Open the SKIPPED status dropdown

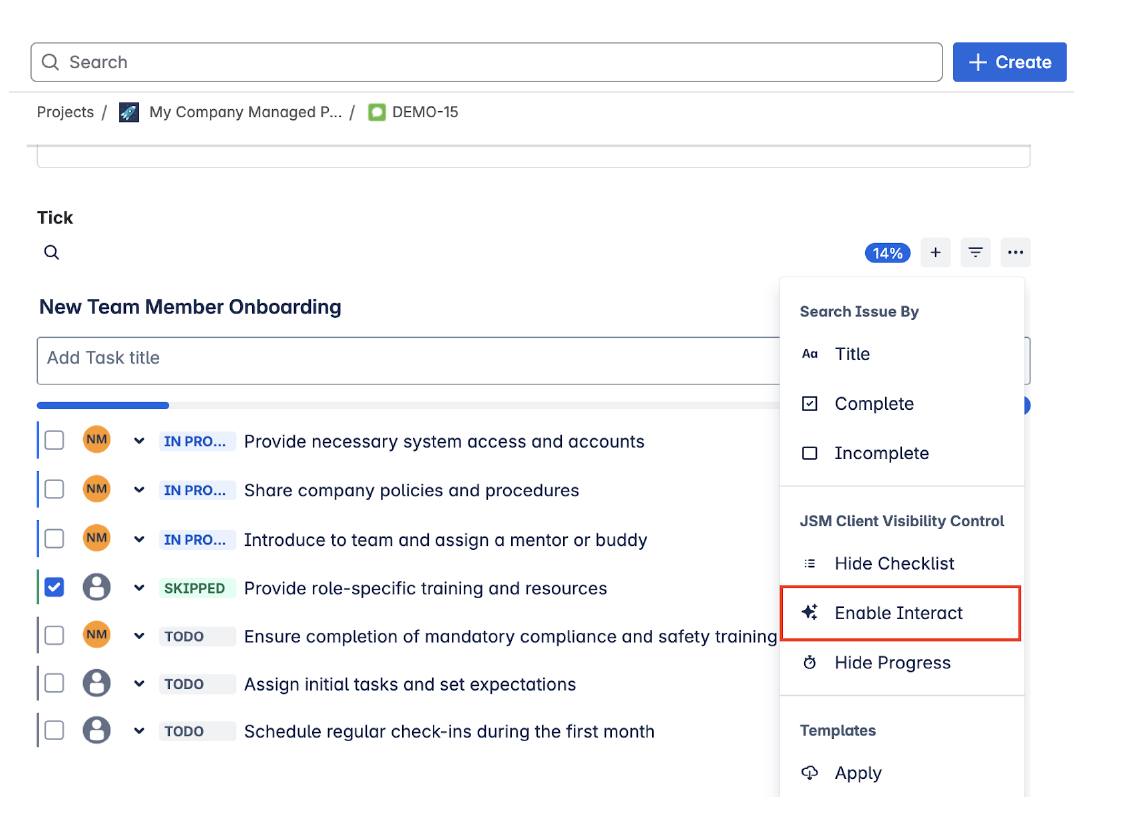point(198,587)
